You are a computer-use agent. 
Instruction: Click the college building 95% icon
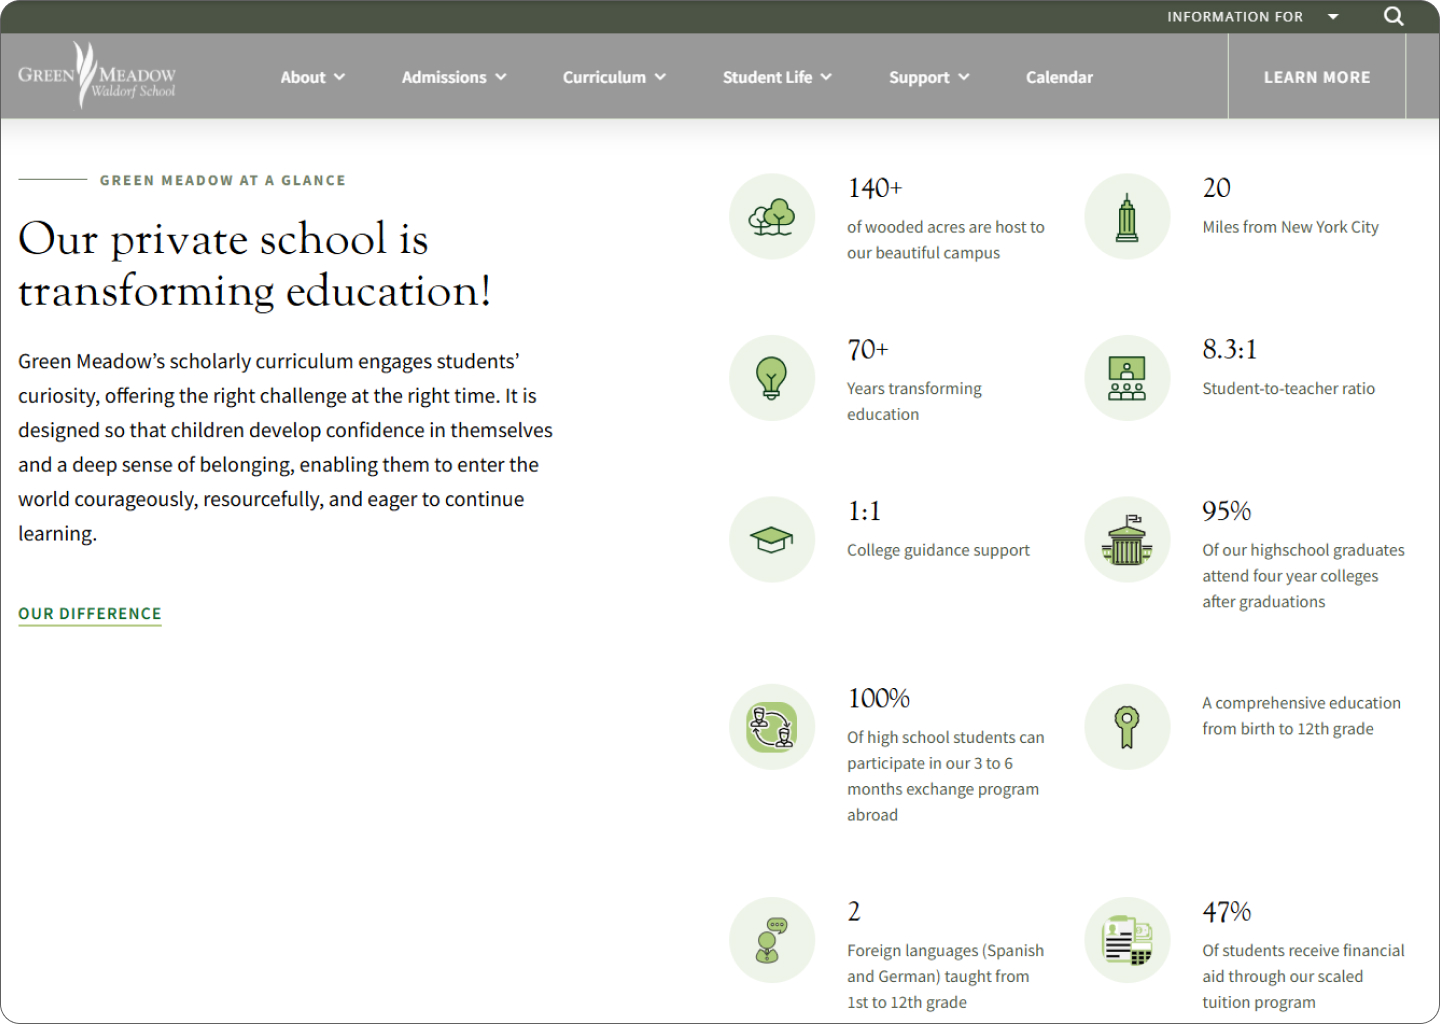point(1127,540)
